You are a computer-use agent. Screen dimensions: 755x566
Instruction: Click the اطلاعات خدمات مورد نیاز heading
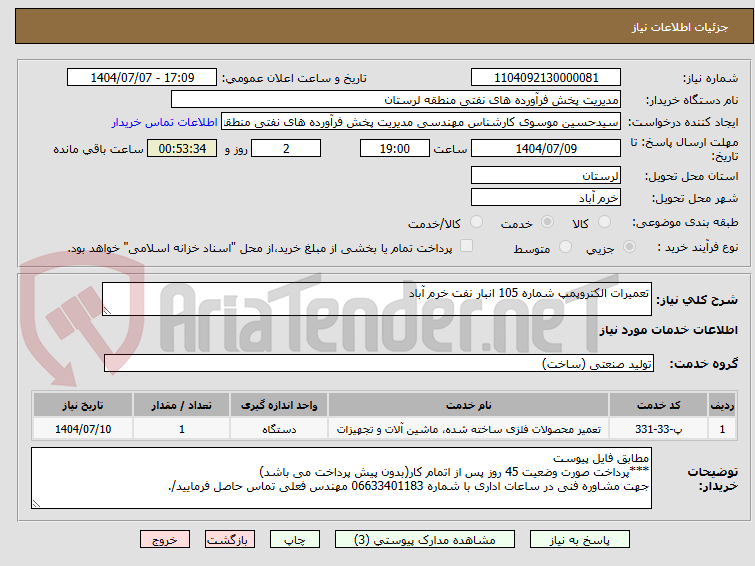click(x=668, y=330)
